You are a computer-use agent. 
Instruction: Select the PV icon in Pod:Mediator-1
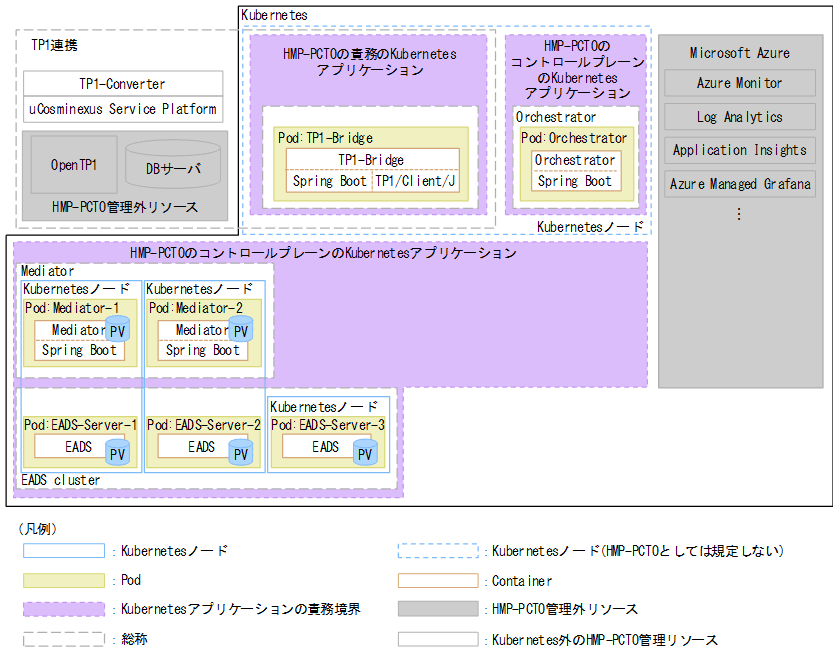click(118, 328)
